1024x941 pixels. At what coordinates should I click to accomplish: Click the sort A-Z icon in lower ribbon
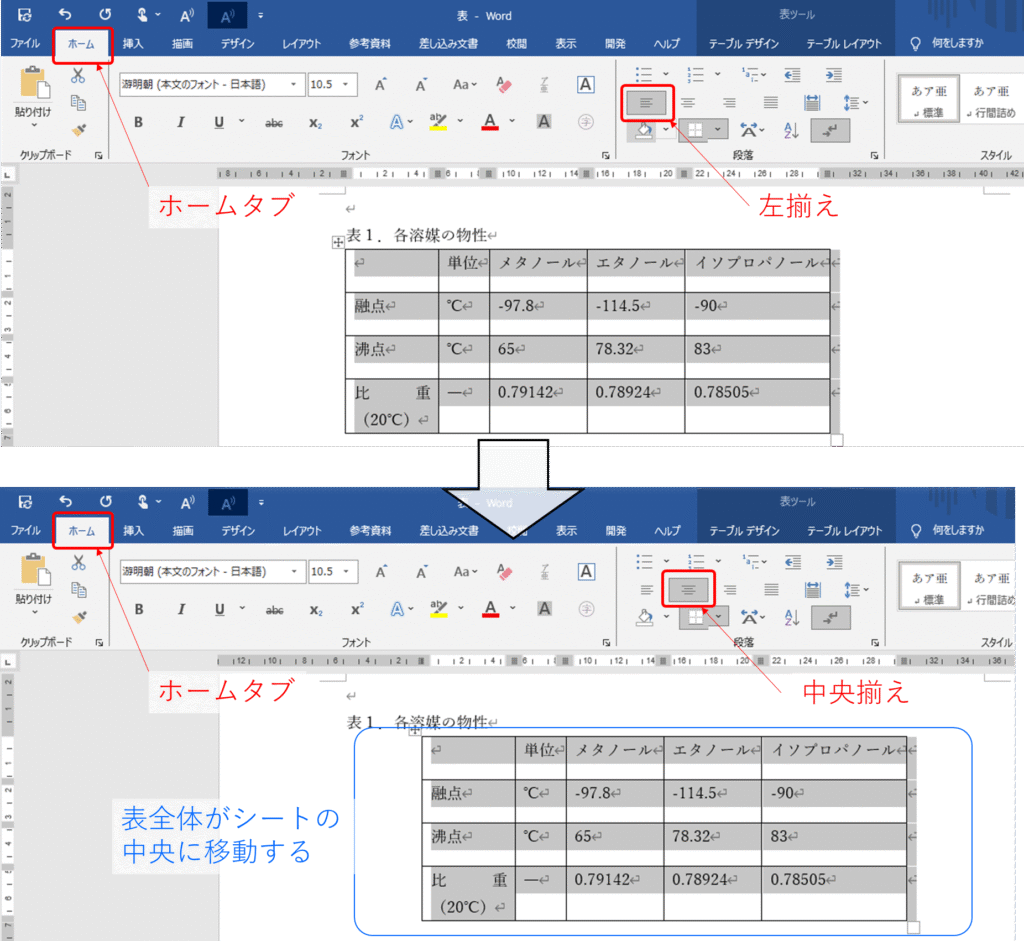(x=791, y=618)
